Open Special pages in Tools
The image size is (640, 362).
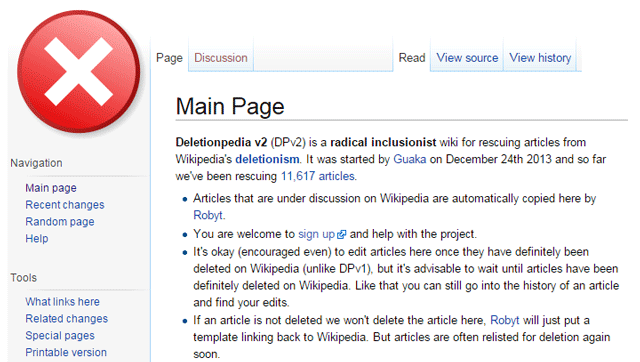pyautogui.click(x=60, y=335)
